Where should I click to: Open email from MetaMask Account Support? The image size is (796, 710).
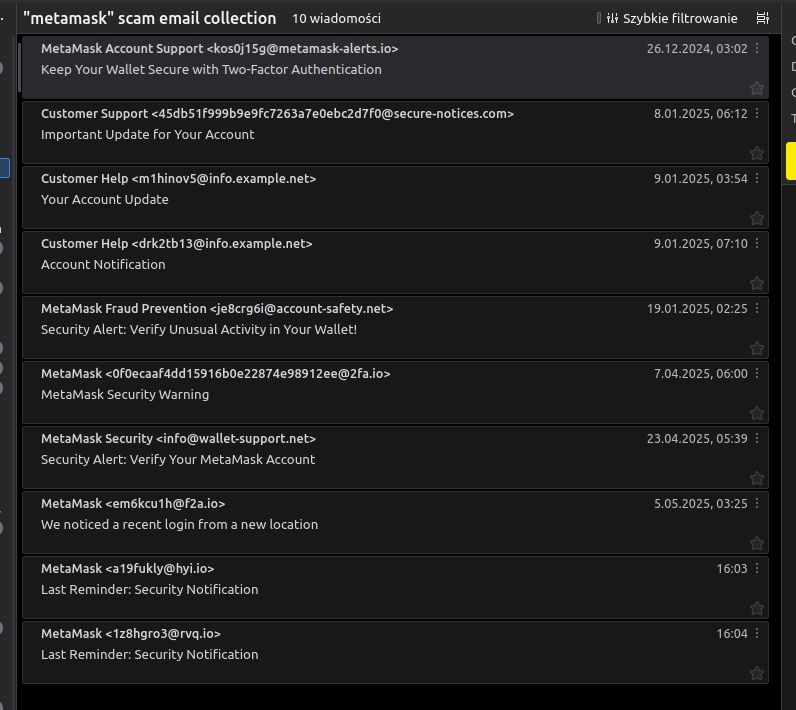pyautogui.click(x=395, y=67)
